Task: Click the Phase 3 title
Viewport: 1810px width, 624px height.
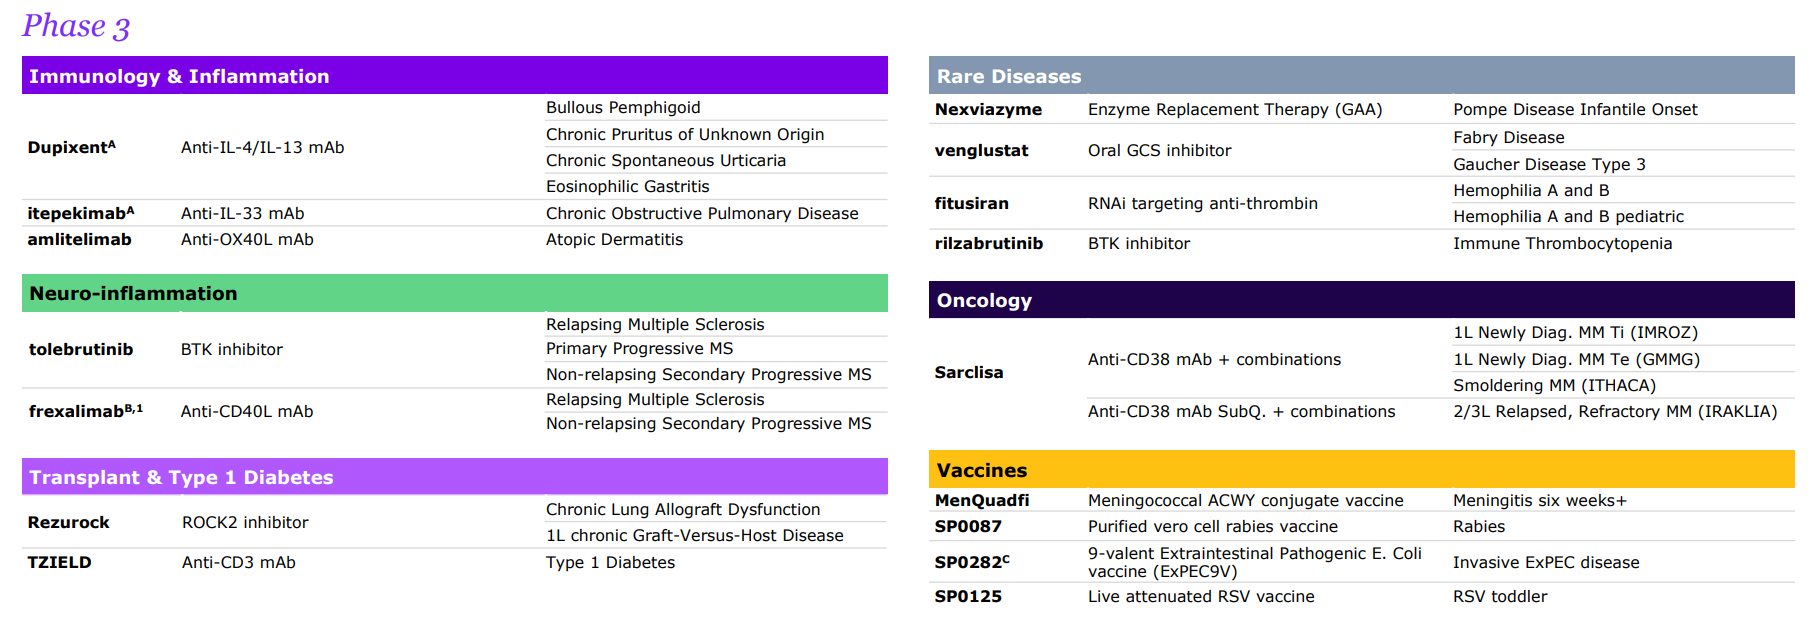Action: pyautogui.click(x=76, y=26)
